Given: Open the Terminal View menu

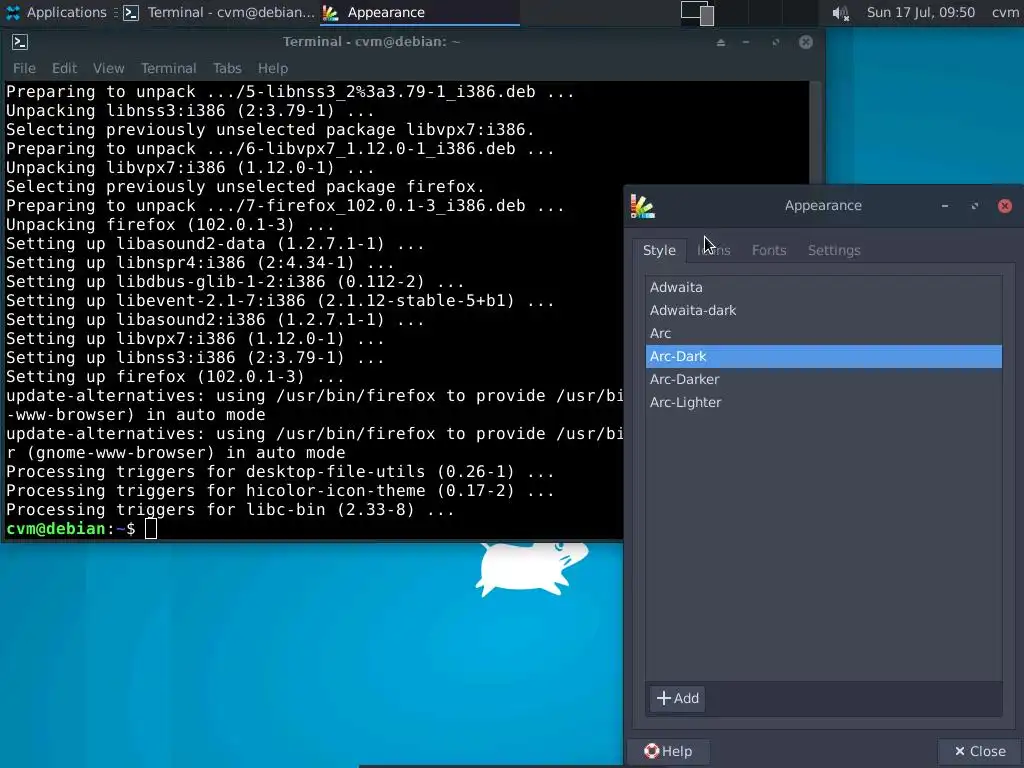Looking at the screenshot, I should point(108,68).
